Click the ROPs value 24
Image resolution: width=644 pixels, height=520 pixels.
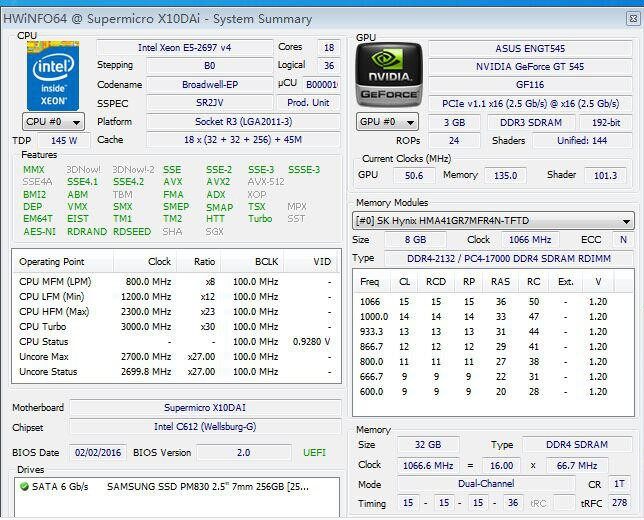click(x=454, y=140)
